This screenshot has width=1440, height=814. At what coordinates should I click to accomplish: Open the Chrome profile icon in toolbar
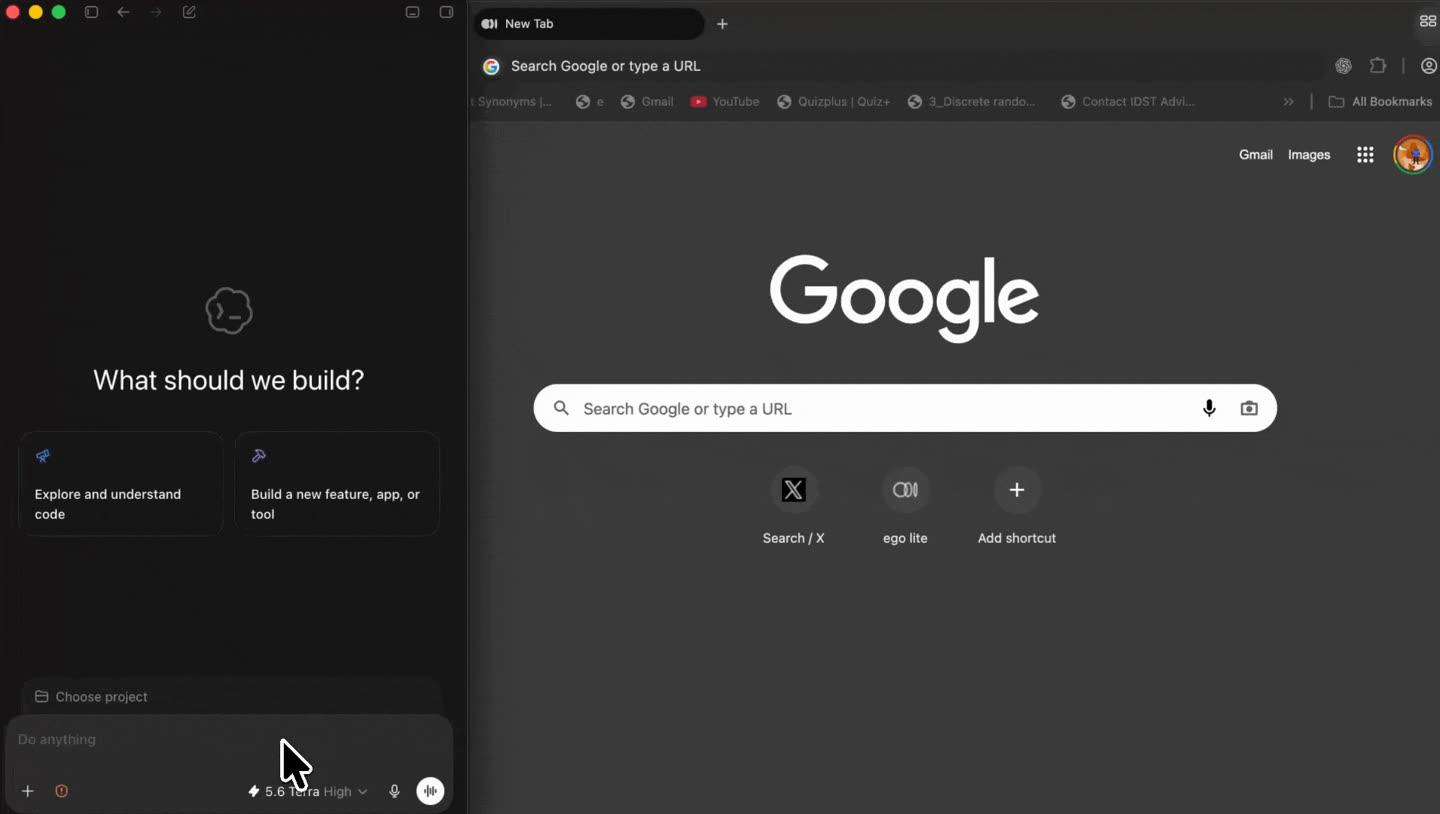click(1428, 66)
